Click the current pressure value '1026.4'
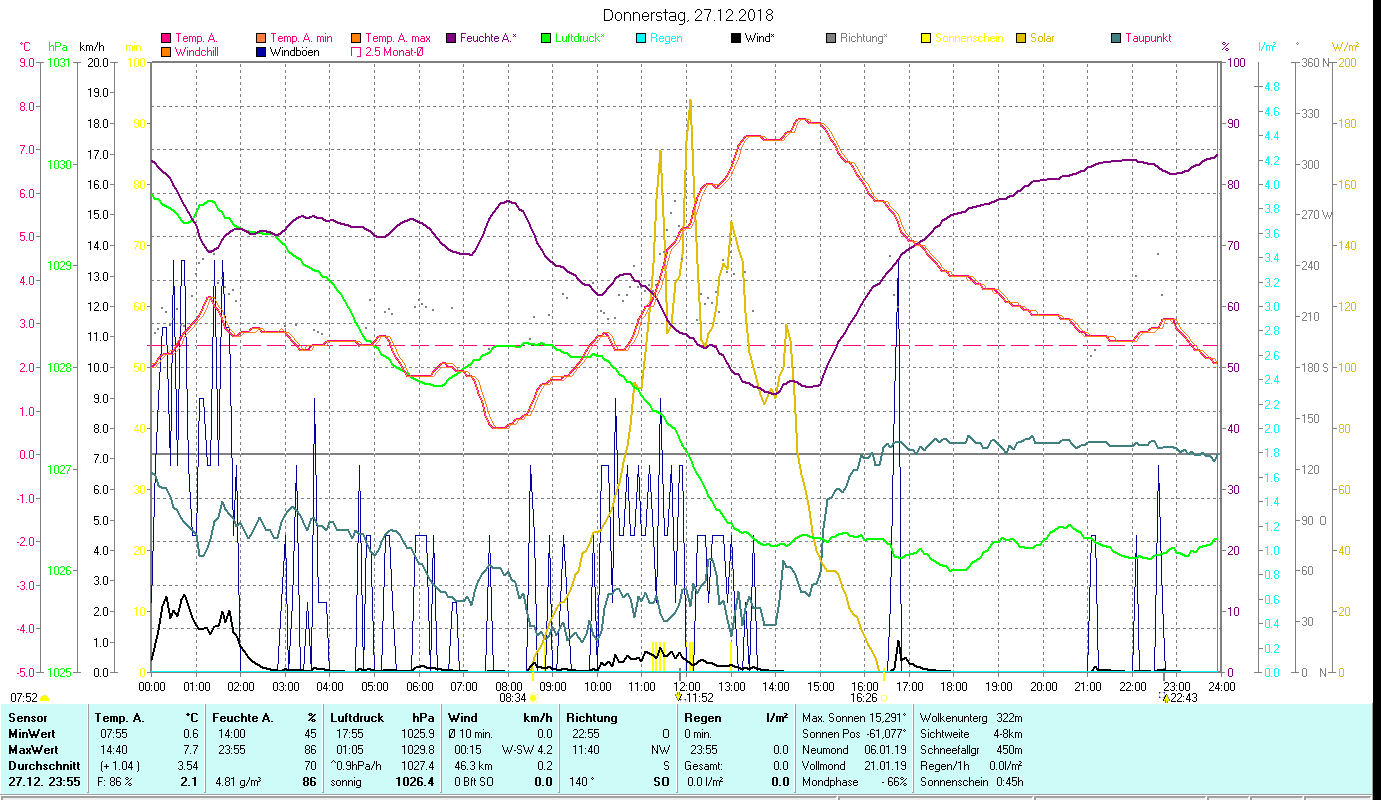The height and width of the screenshot is (800, 1381). coord(415,782)
